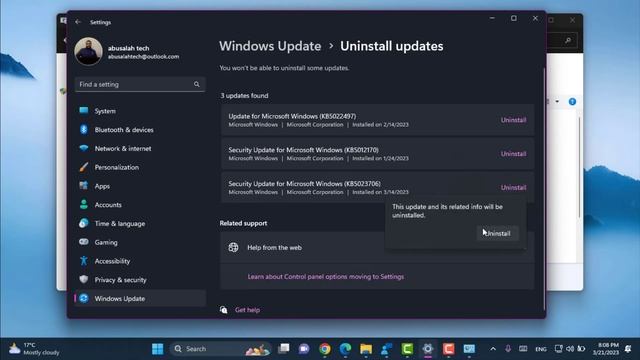
Task: Click the globe icon beside Help from the web
Action: pos(233,247)
